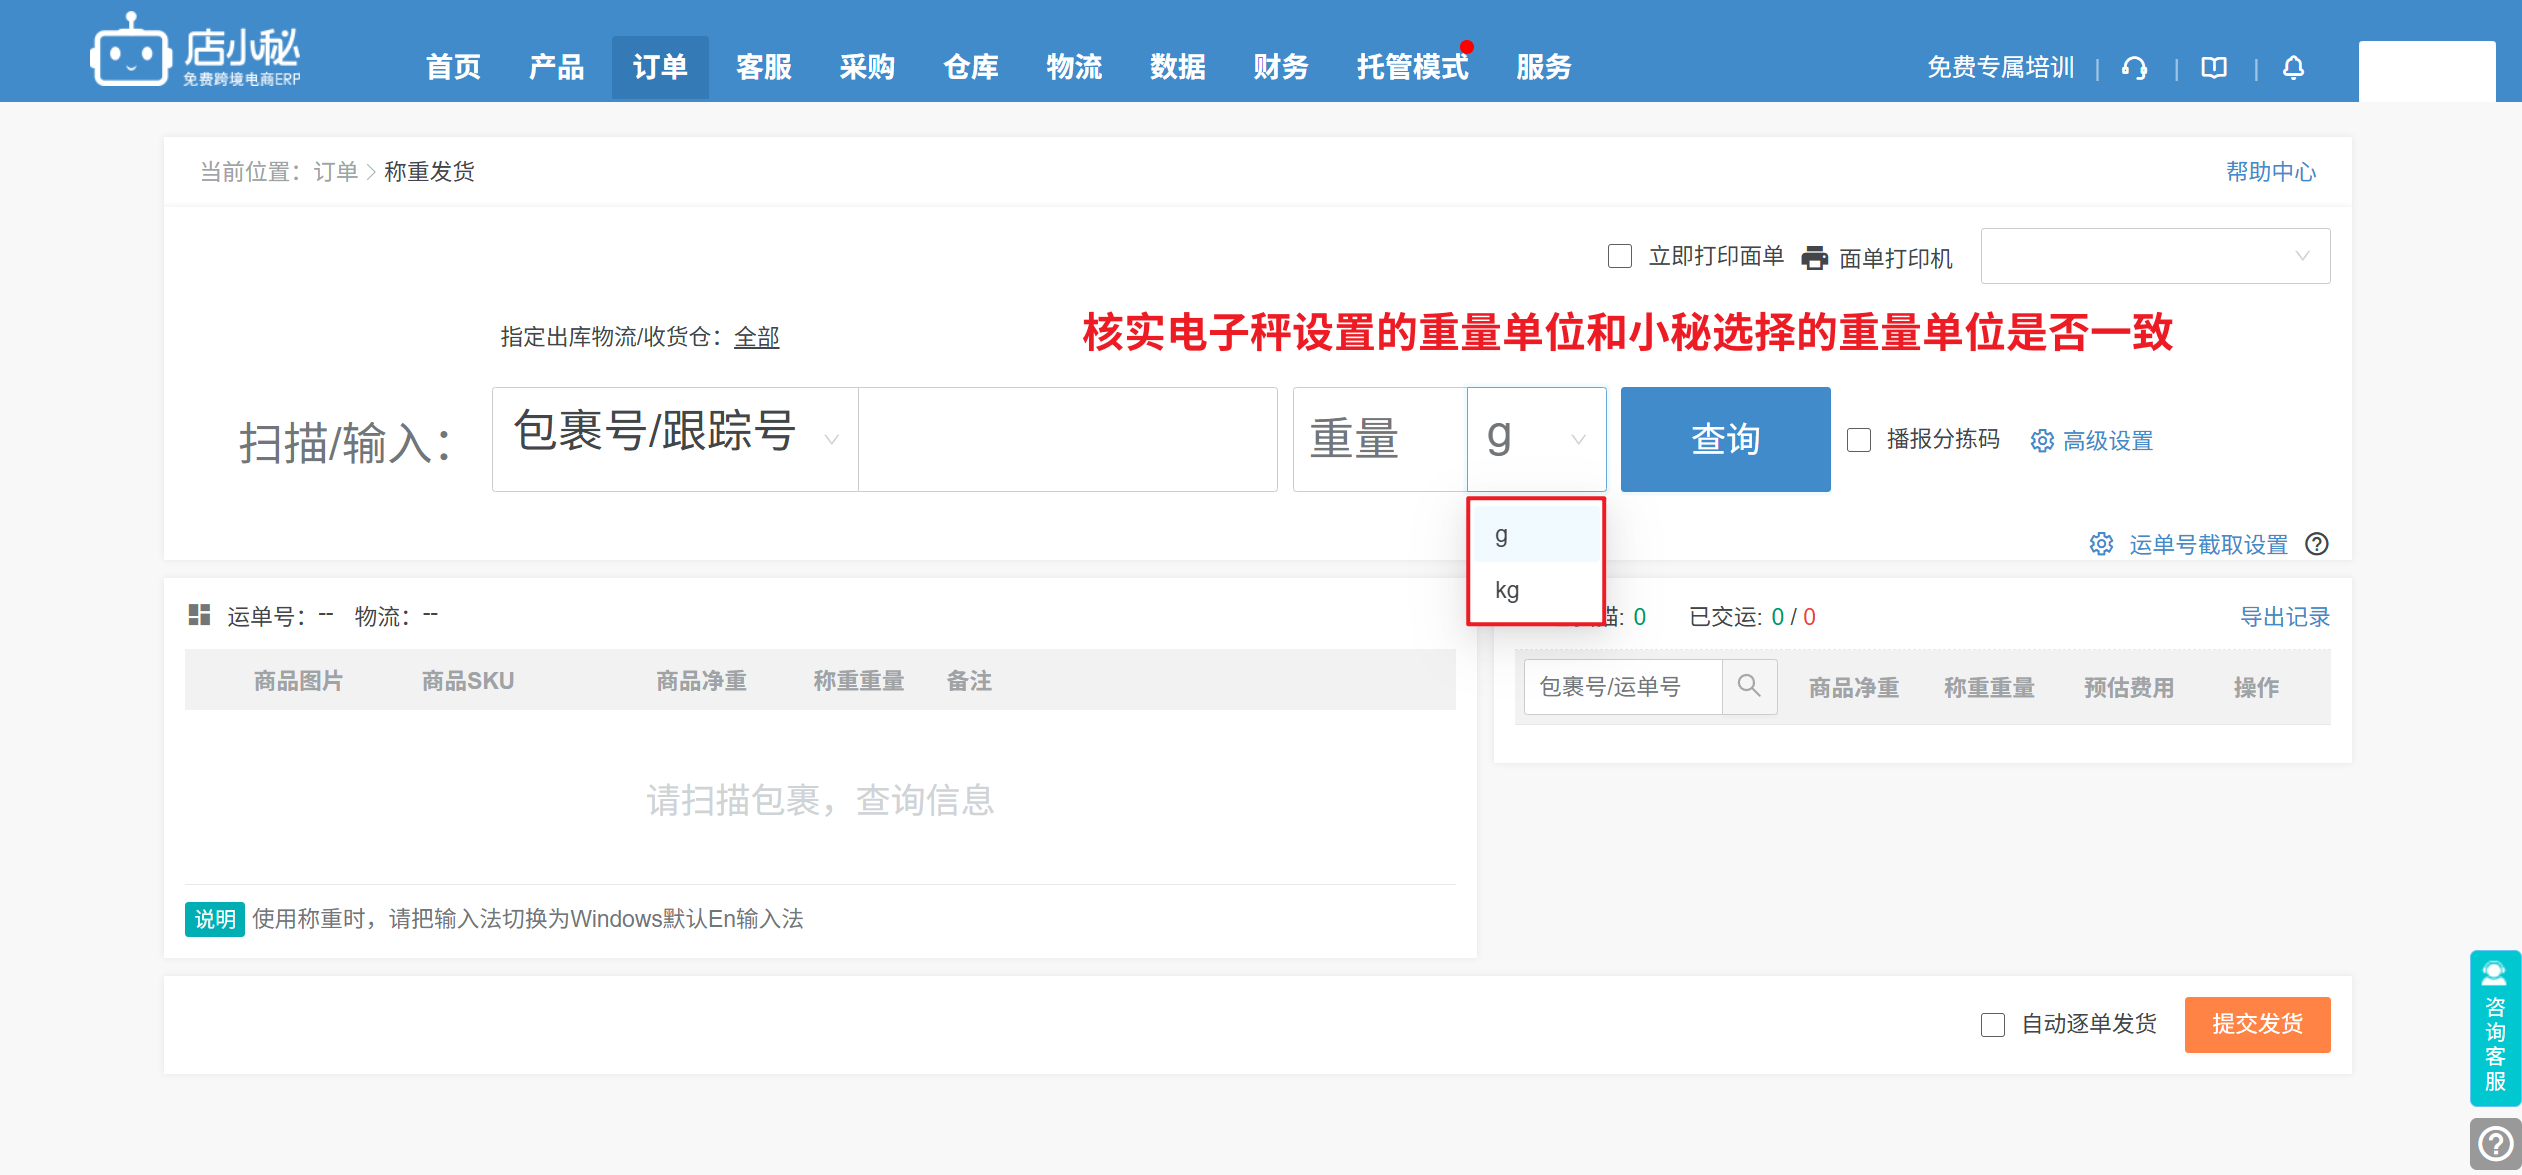Viewport: 2522px width, 1175px height.
Task: Open the book tutorial icon in header
Action: click(x=2214, y=68)
